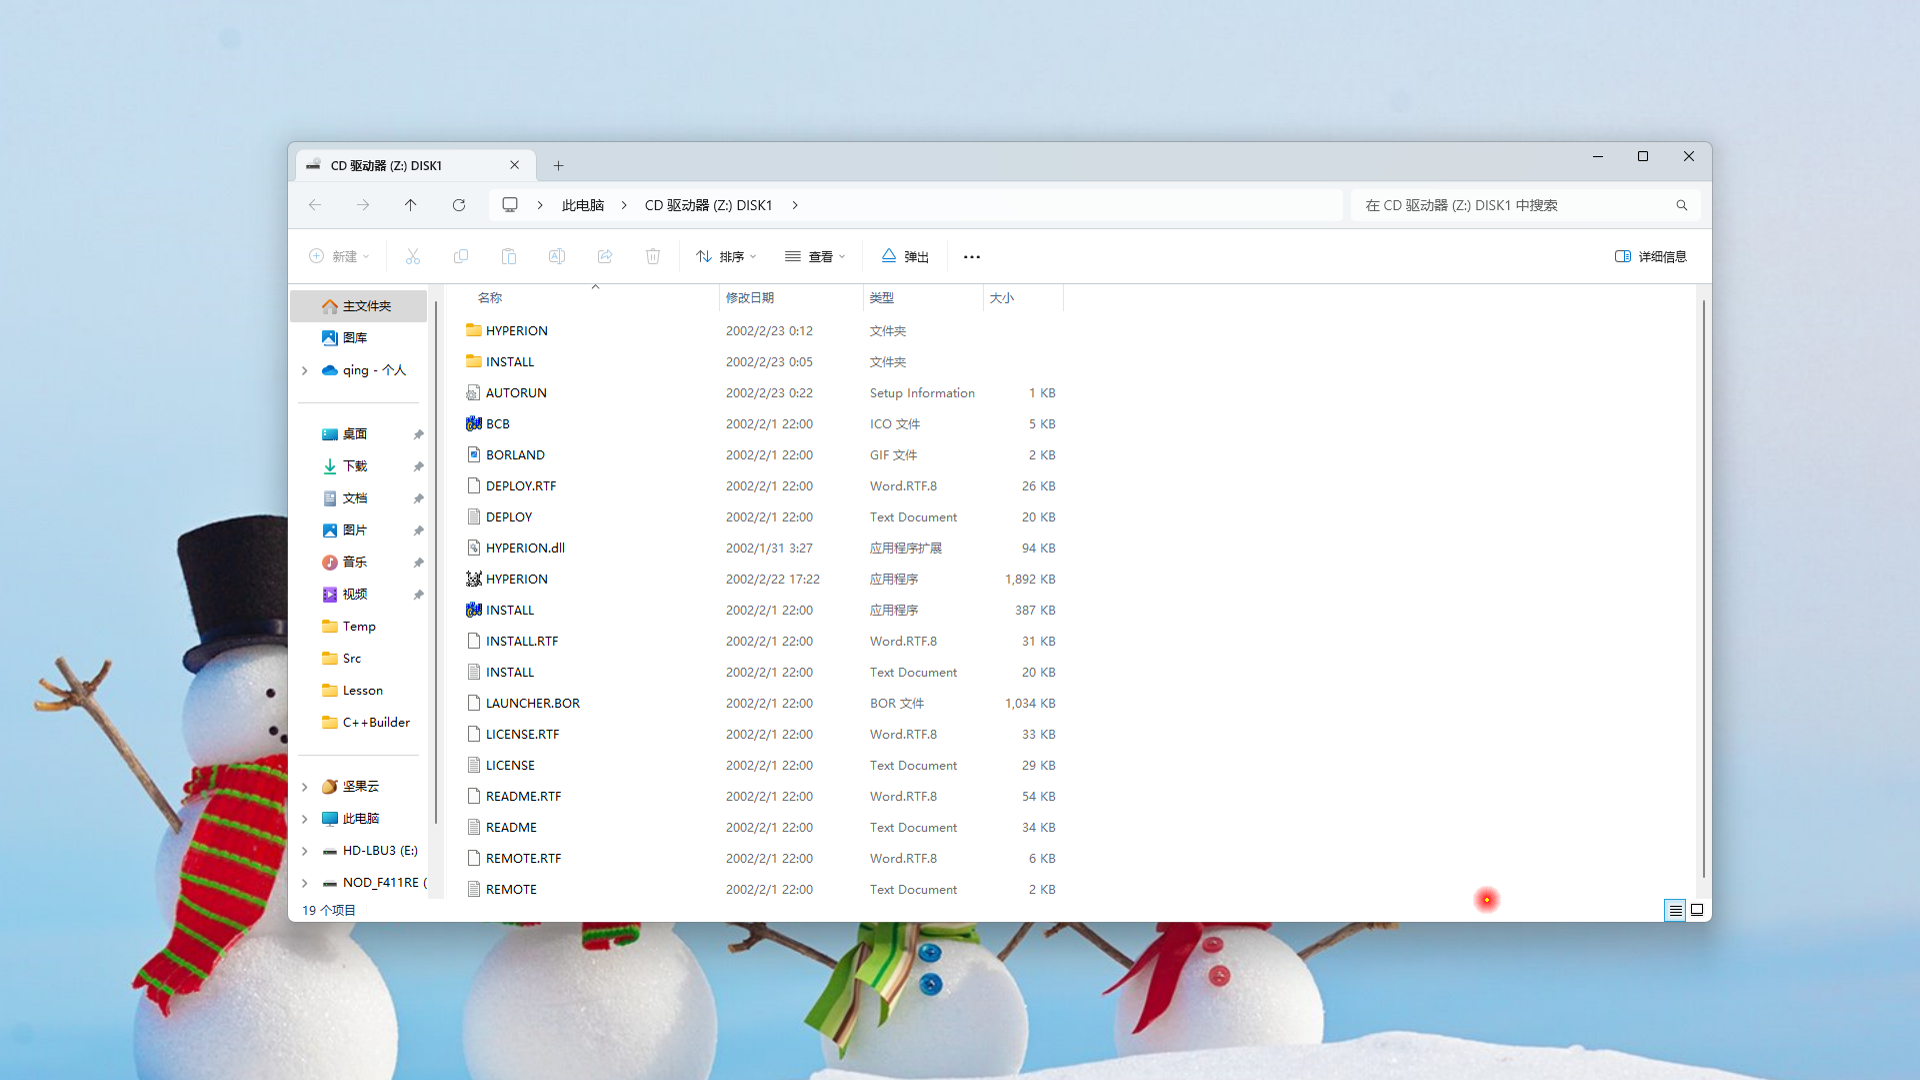The image size is (1920, 1080).
Task: Open the INSTALL application executable
Action: point(509,610)
